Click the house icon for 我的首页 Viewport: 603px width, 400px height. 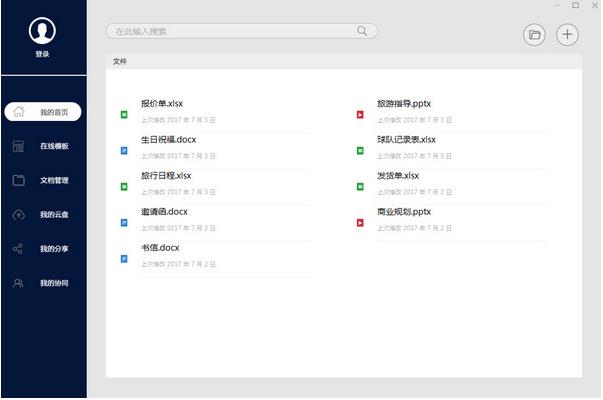click(x=18, y=112)
